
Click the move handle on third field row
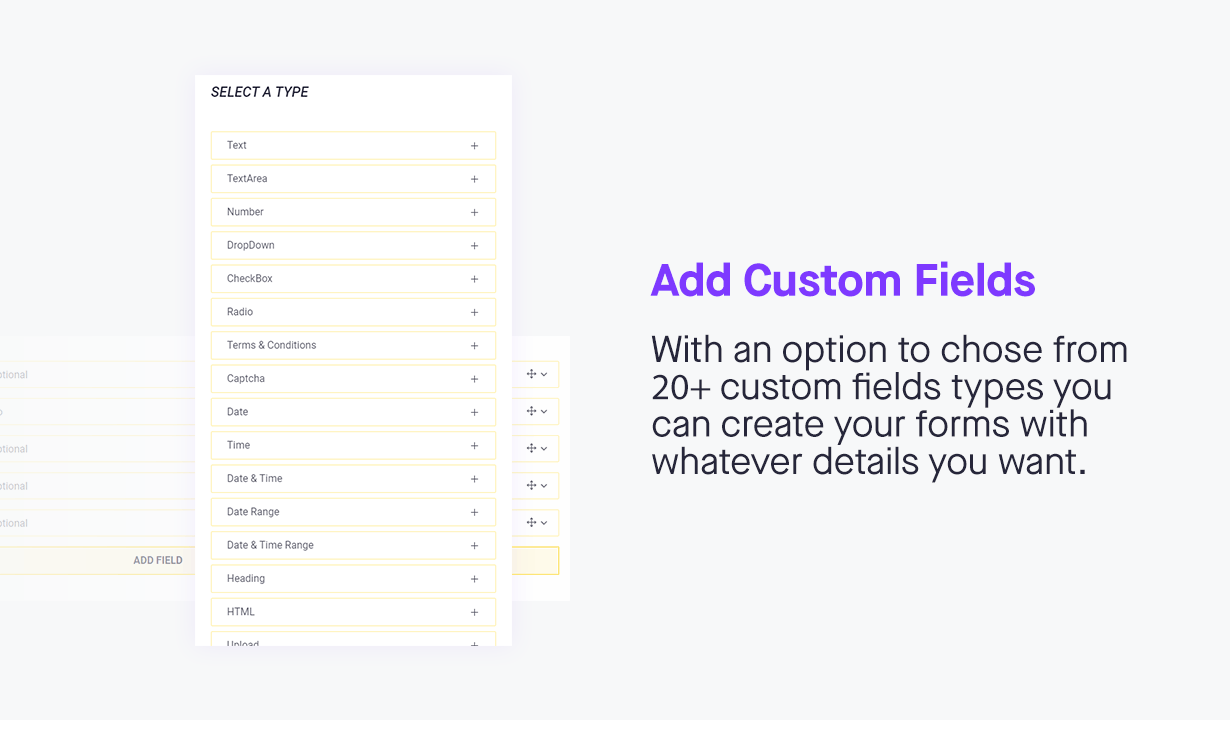tap(531, 448)
